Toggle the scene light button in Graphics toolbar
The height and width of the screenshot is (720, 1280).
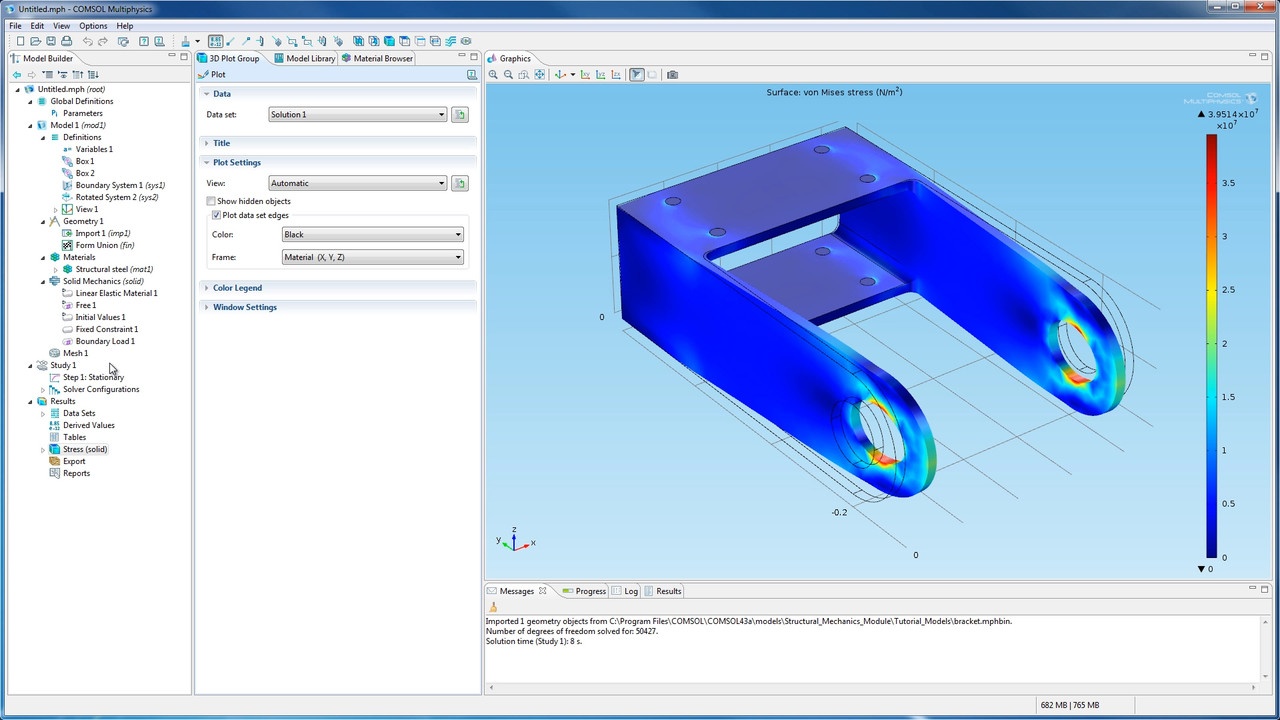click(x=637, y=75)
